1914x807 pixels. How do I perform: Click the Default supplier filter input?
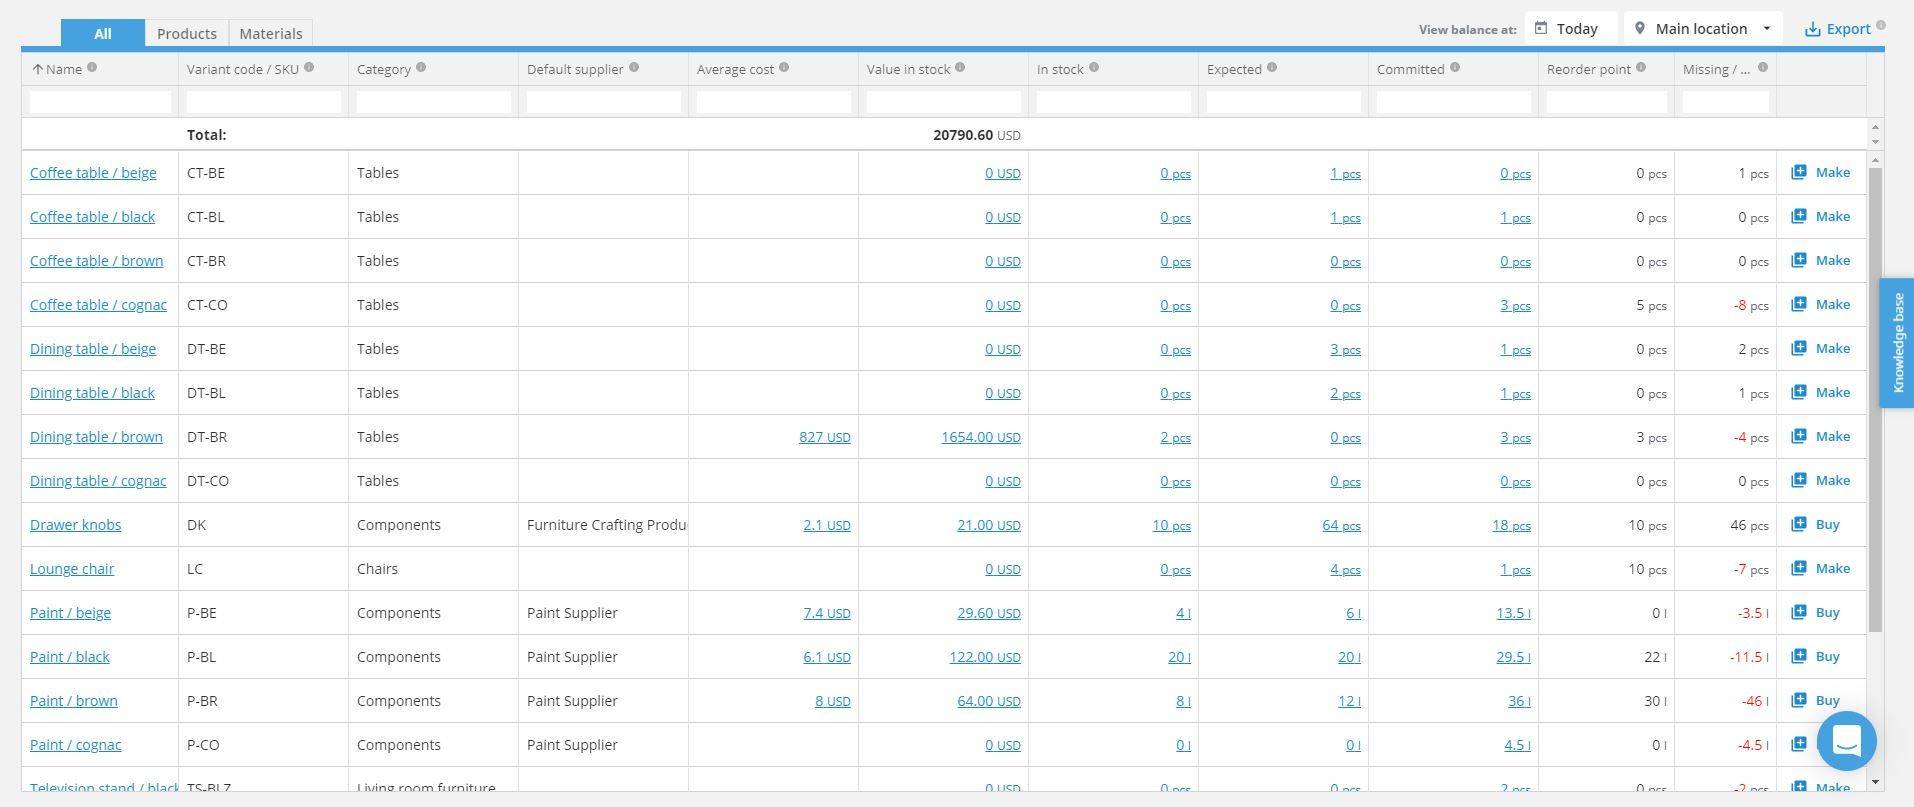tap(603, 101)
